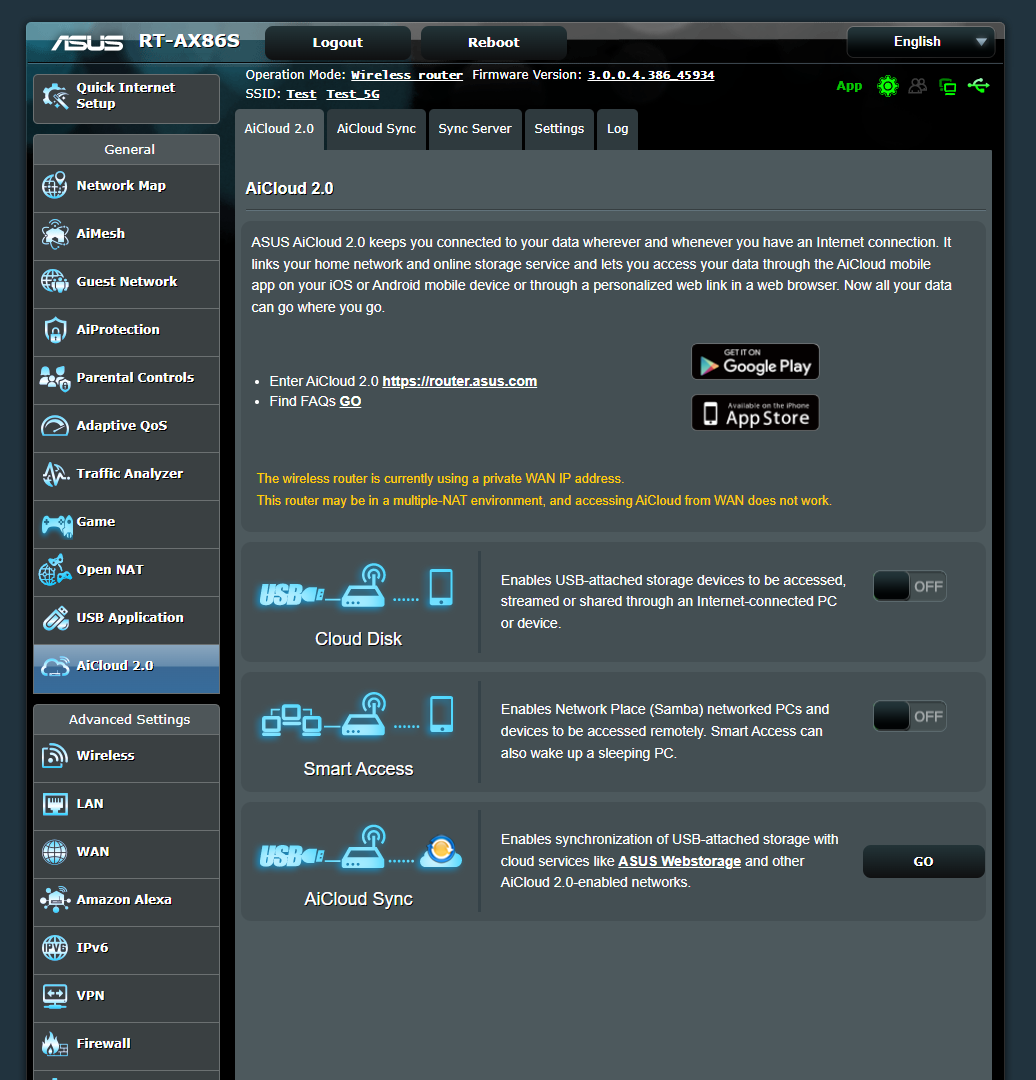The image size is (1036, 1080).
Task: Open Network Map menu item
Action: (127, 186)
